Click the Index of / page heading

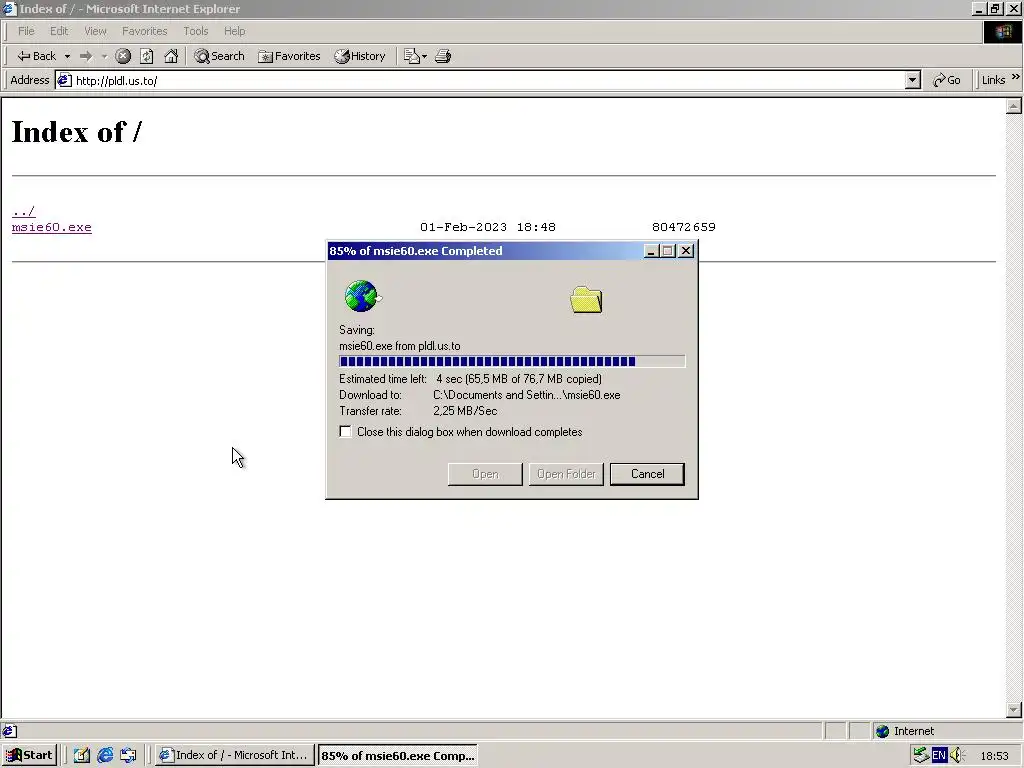76,132
